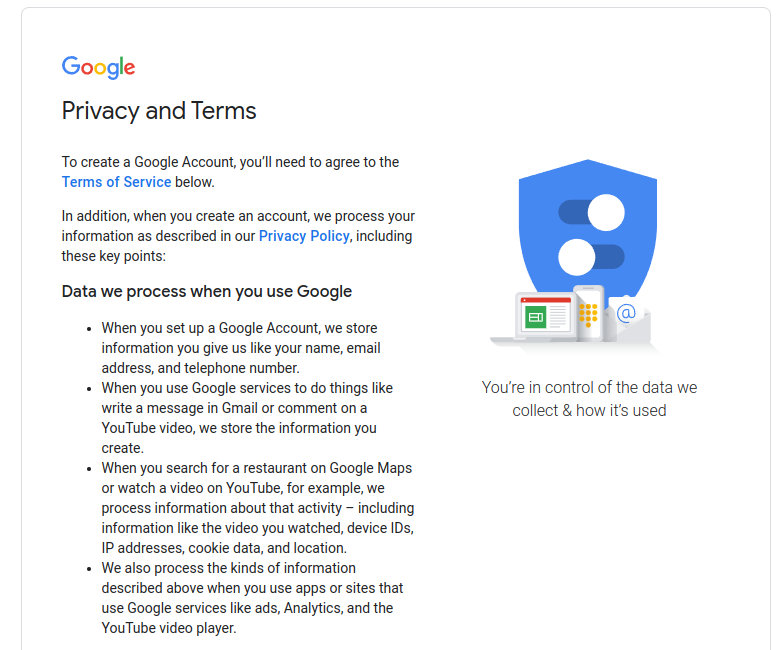Click the yellow dot keypad on the phone

(x=588, y=315)
